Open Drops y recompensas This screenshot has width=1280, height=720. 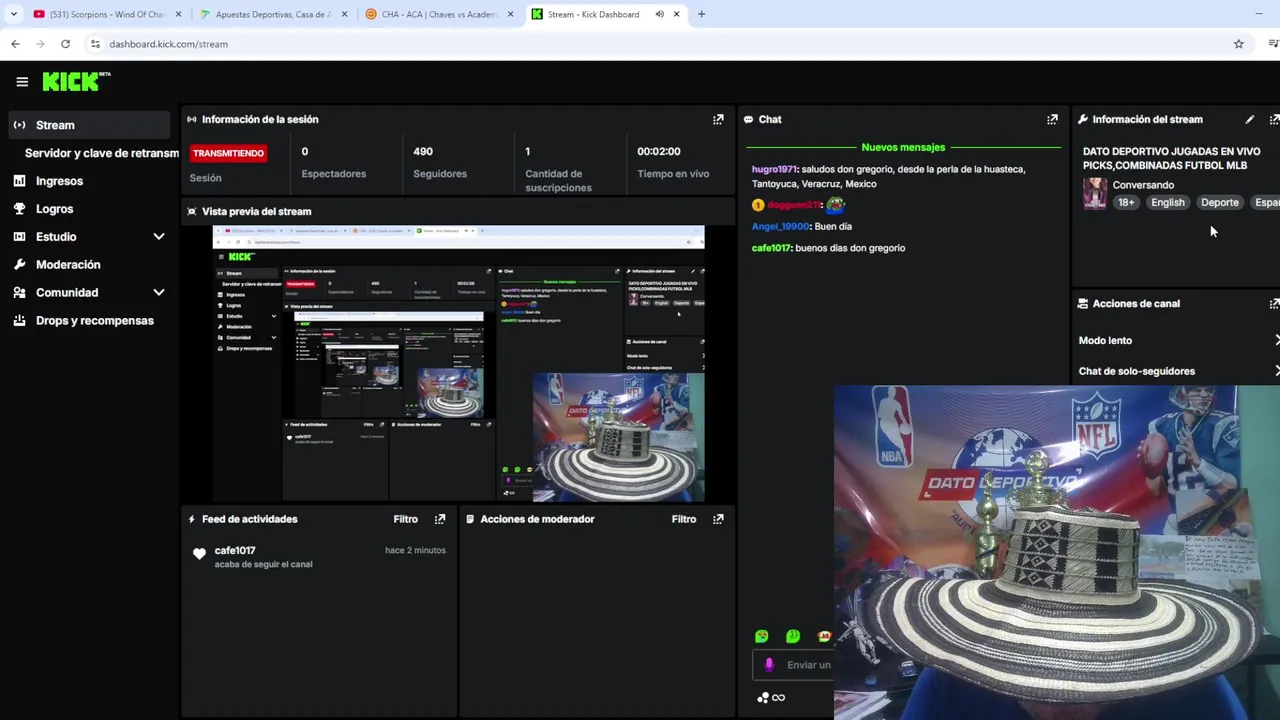click(x=95, y=321)
